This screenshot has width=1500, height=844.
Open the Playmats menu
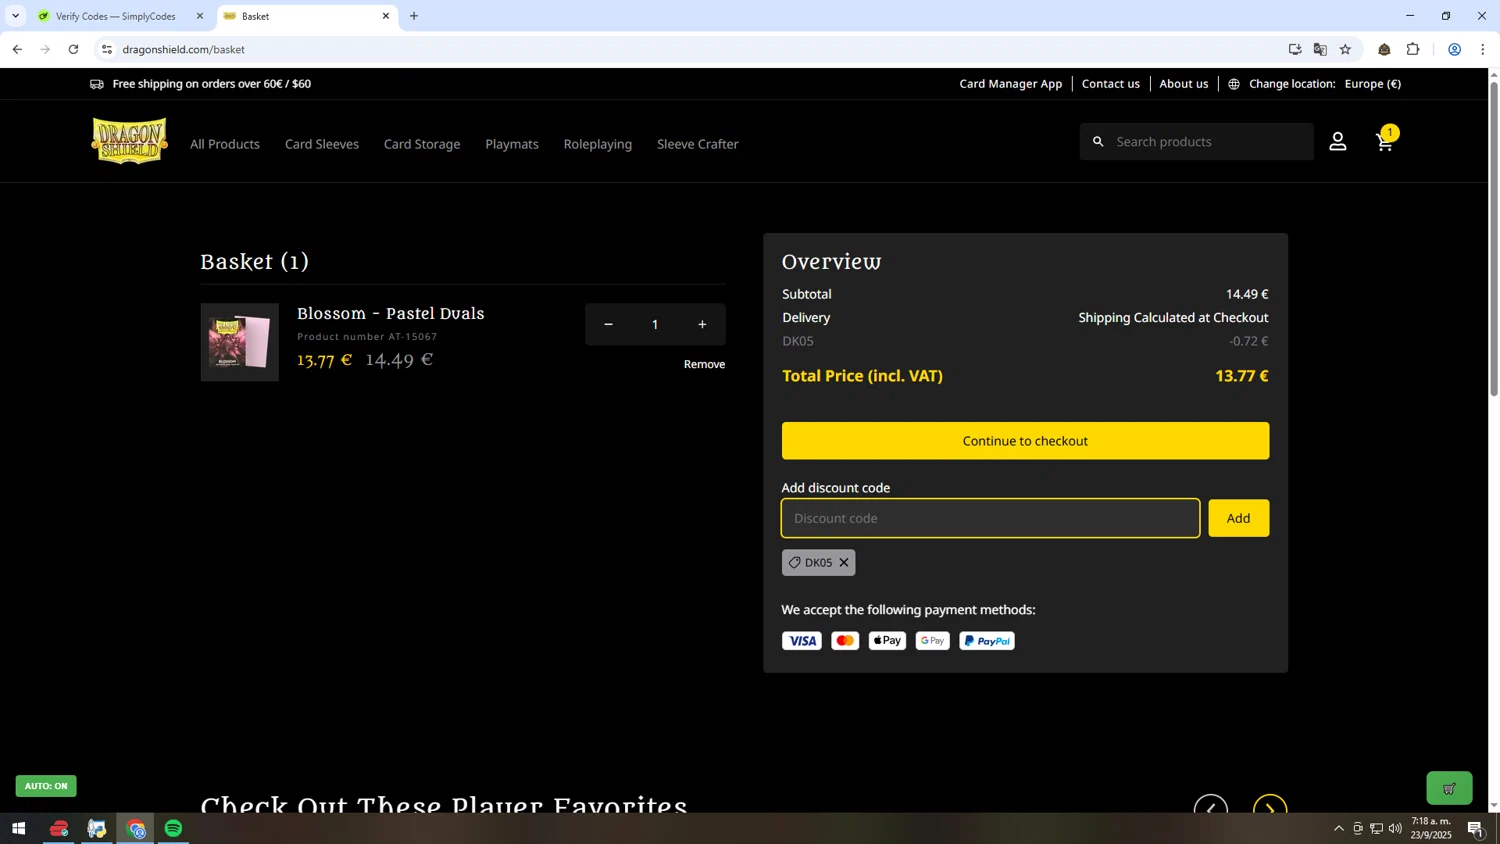pyautogui.click(x=512, y=144)
